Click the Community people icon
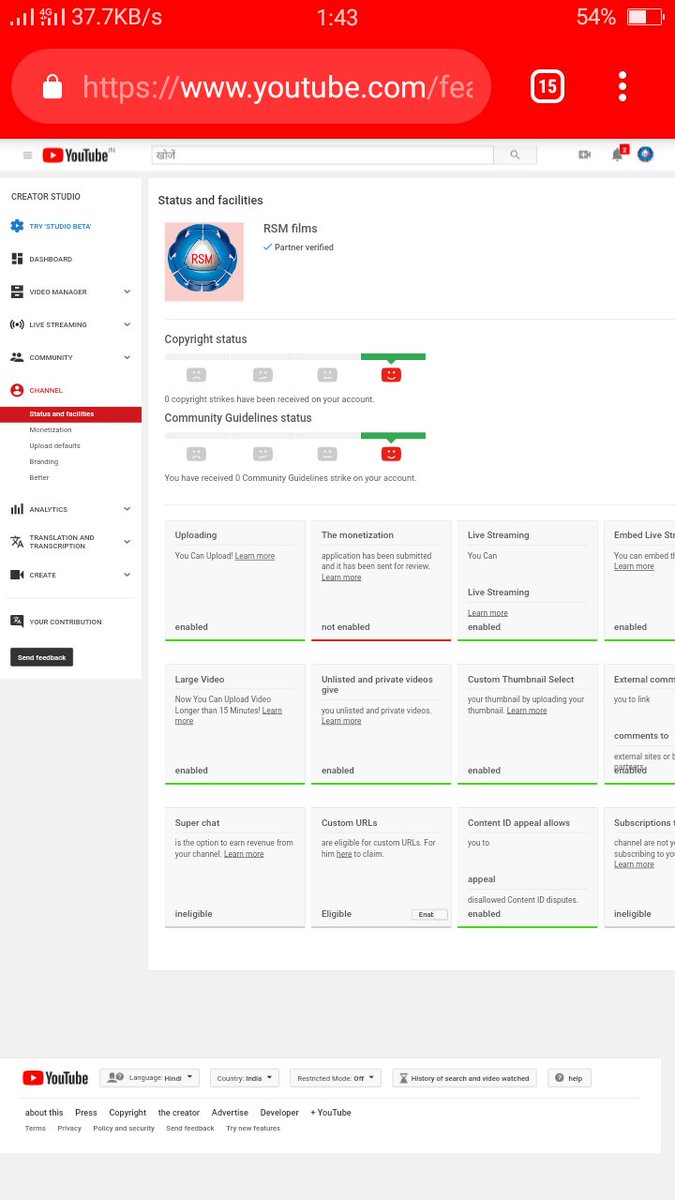The image size is (675, 1200). (x=17, y=357)
